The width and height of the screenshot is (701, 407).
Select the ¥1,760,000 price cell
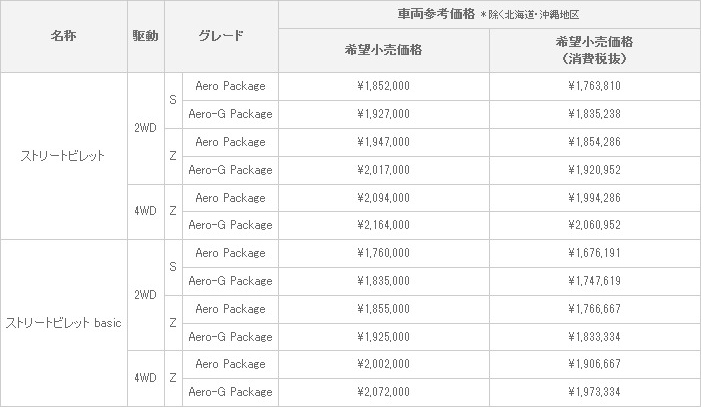point(384,253)
